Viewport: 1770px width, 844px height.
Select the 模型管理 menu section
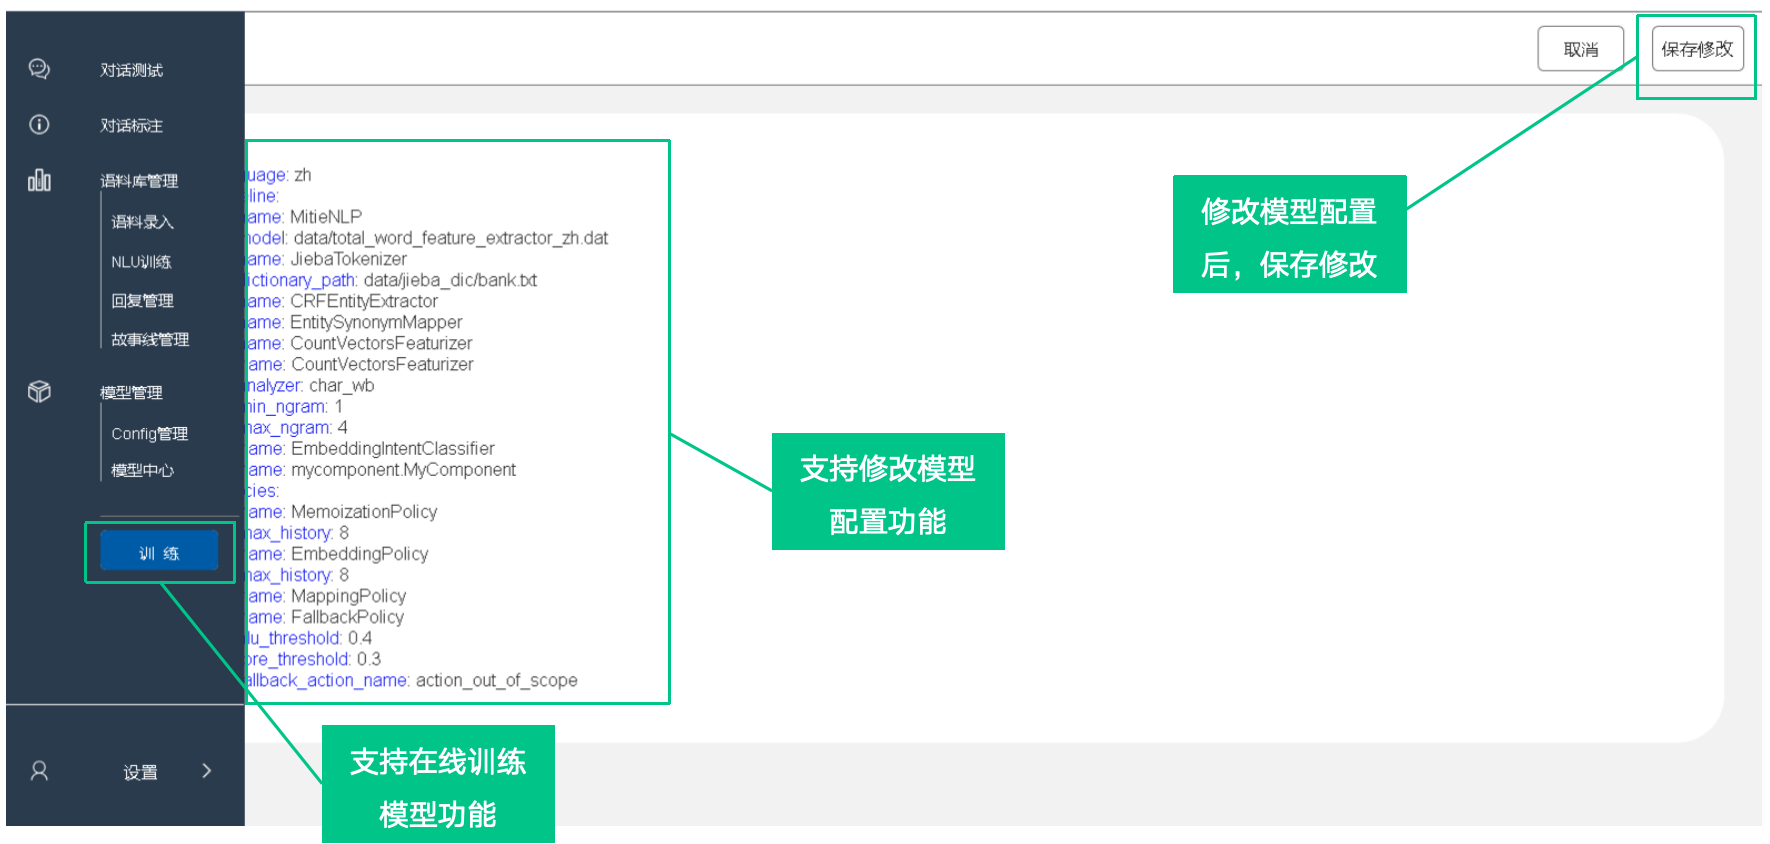(131, 393)
